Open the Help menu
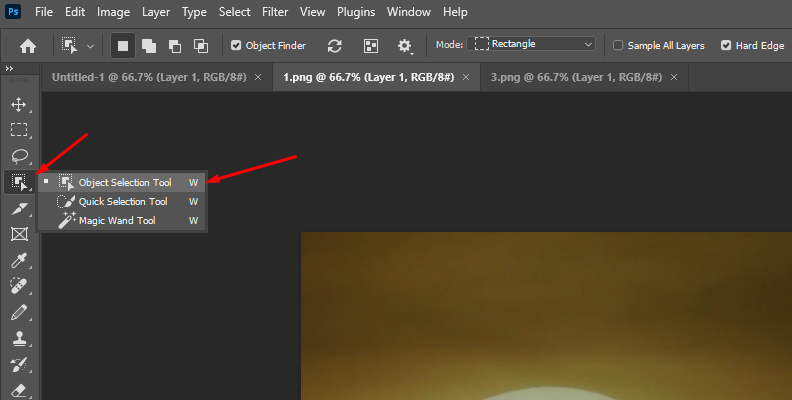Image resolution: width=792 pixels, height=400 pixels. coord(455,12)
